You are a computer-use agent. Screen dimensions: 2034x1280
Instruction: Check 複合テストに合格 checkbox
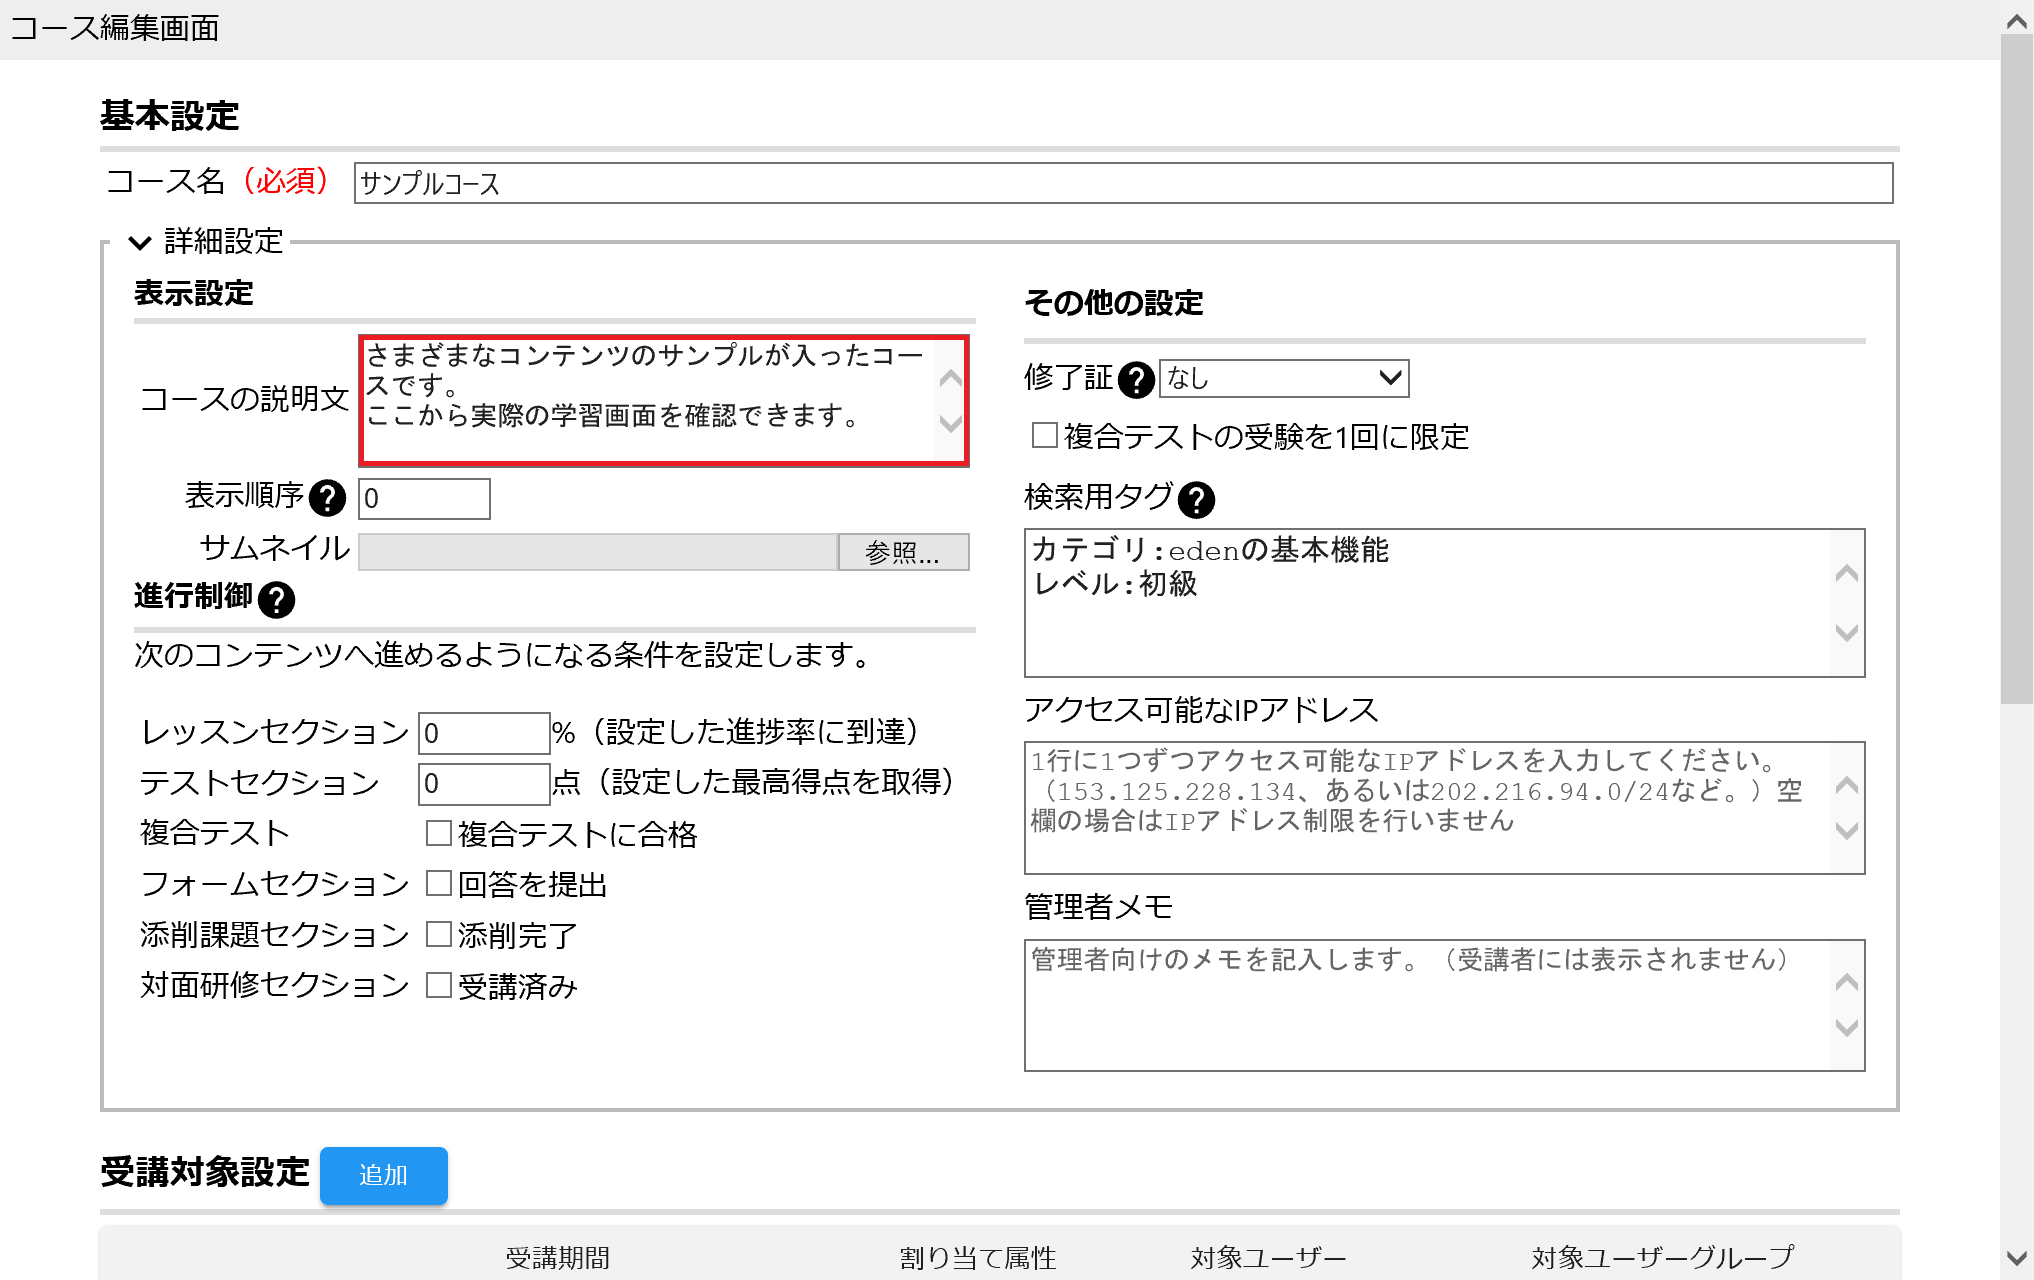[438, 832]
